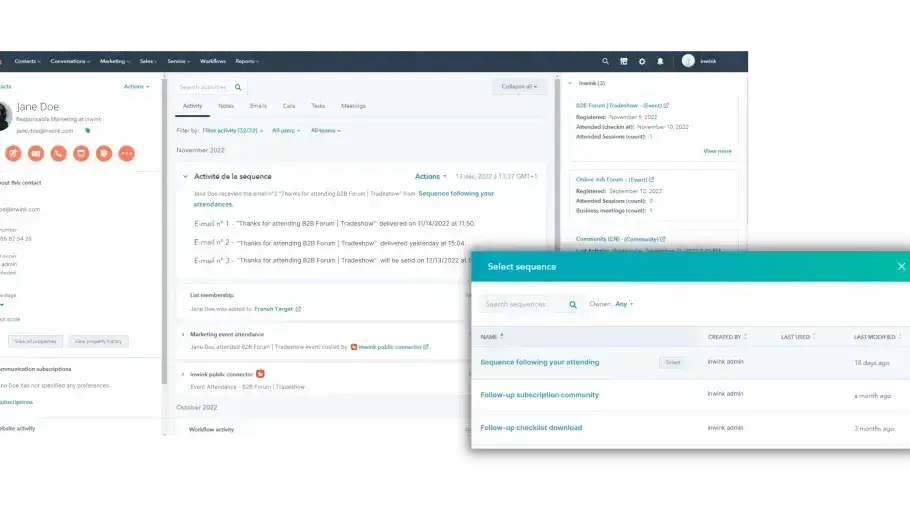Open Follow-up checklist download sequence
The width and height of the screenshot is (910, 512).
pos(530,428)
